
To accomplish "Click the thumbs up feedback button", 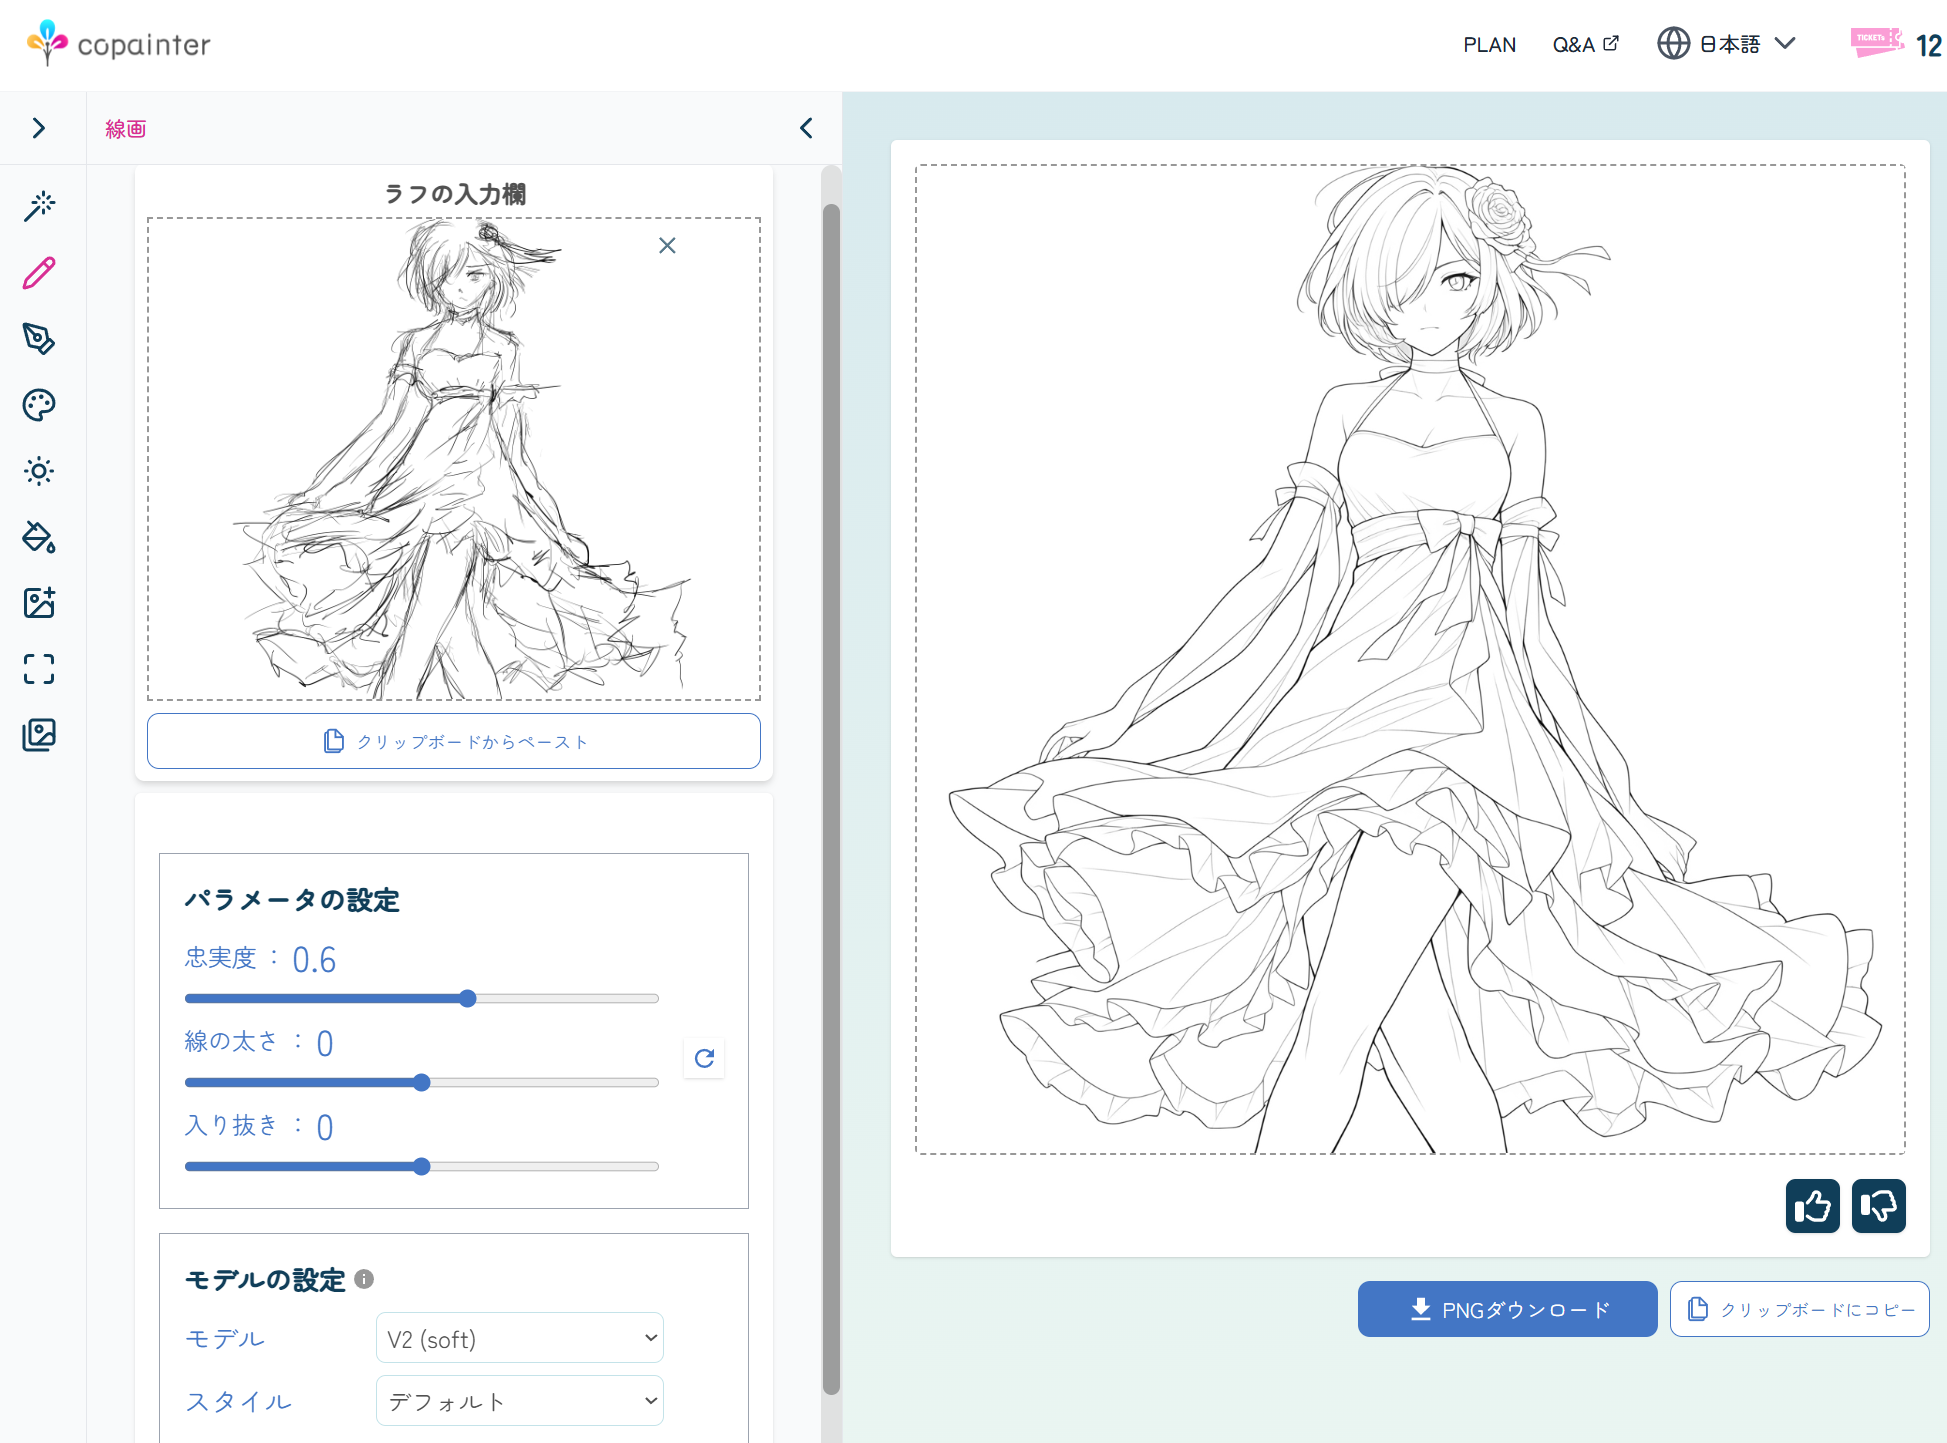I will coord(1812,1206).
